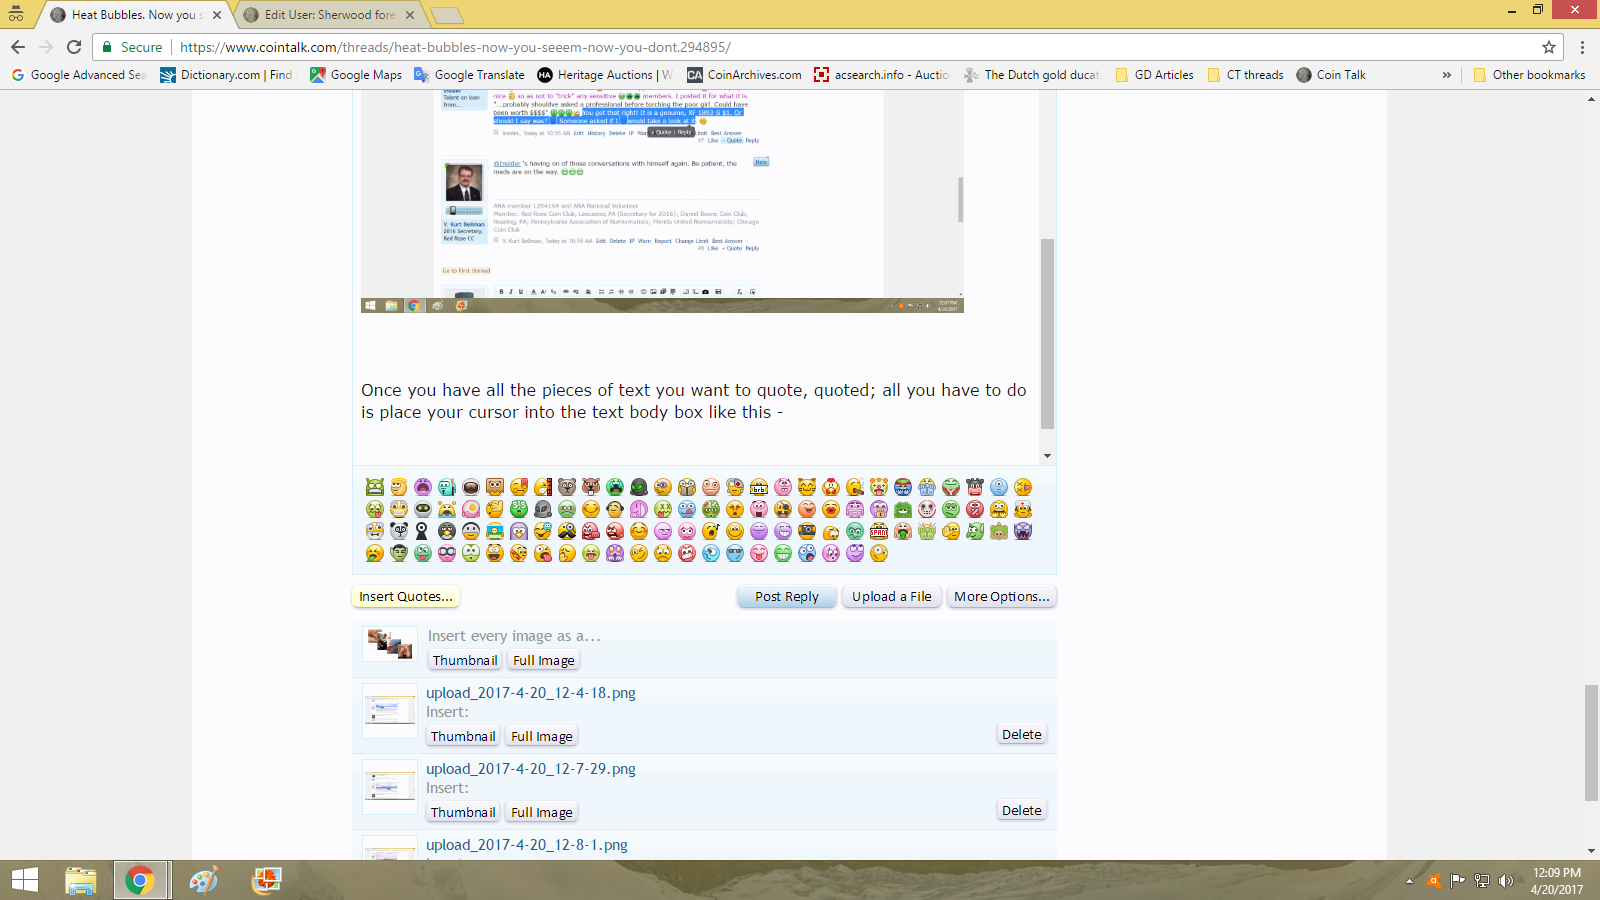
Task: Insert the panda smiley
Action: tap(399, 531)
